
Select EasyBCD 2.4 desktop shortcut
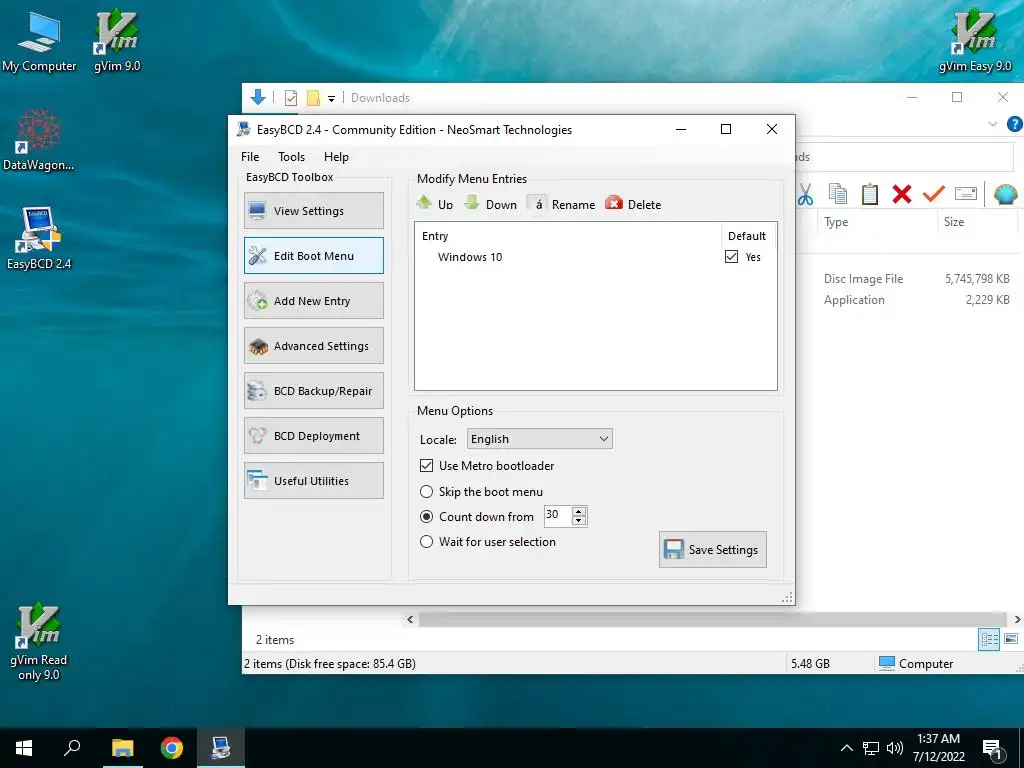coord(39,238)
